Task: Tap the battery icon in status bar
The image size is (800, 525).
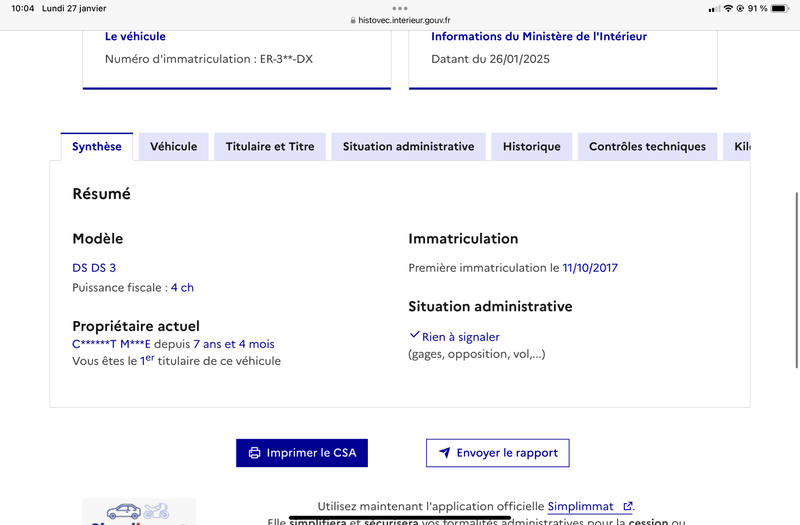Action: click(x=780, y=8)
